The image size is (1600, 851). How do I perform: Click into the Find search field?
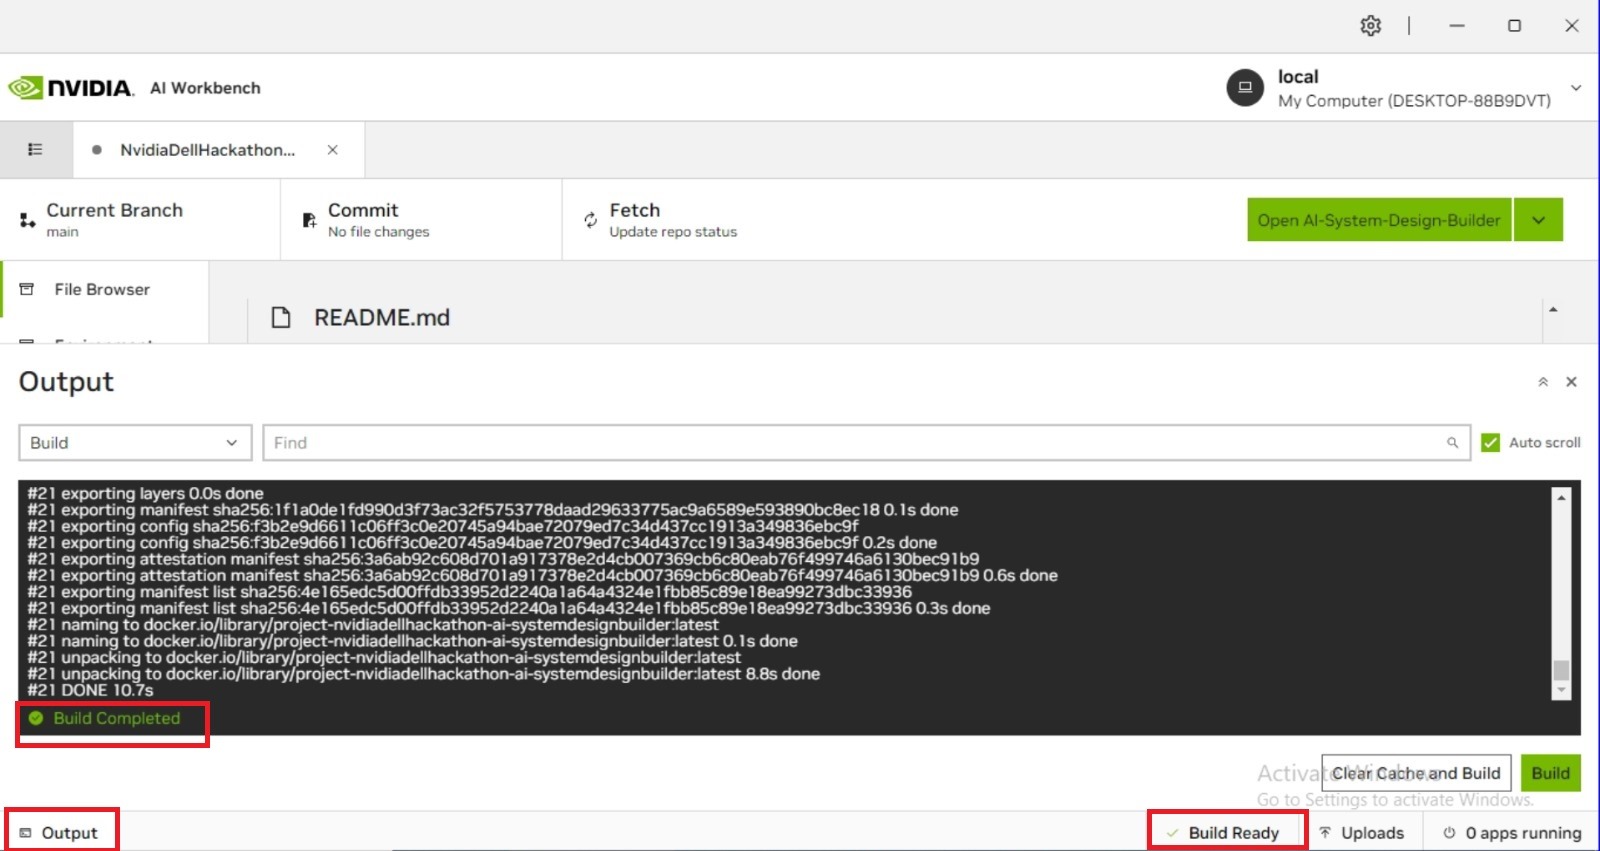click(x=866, y=443)
